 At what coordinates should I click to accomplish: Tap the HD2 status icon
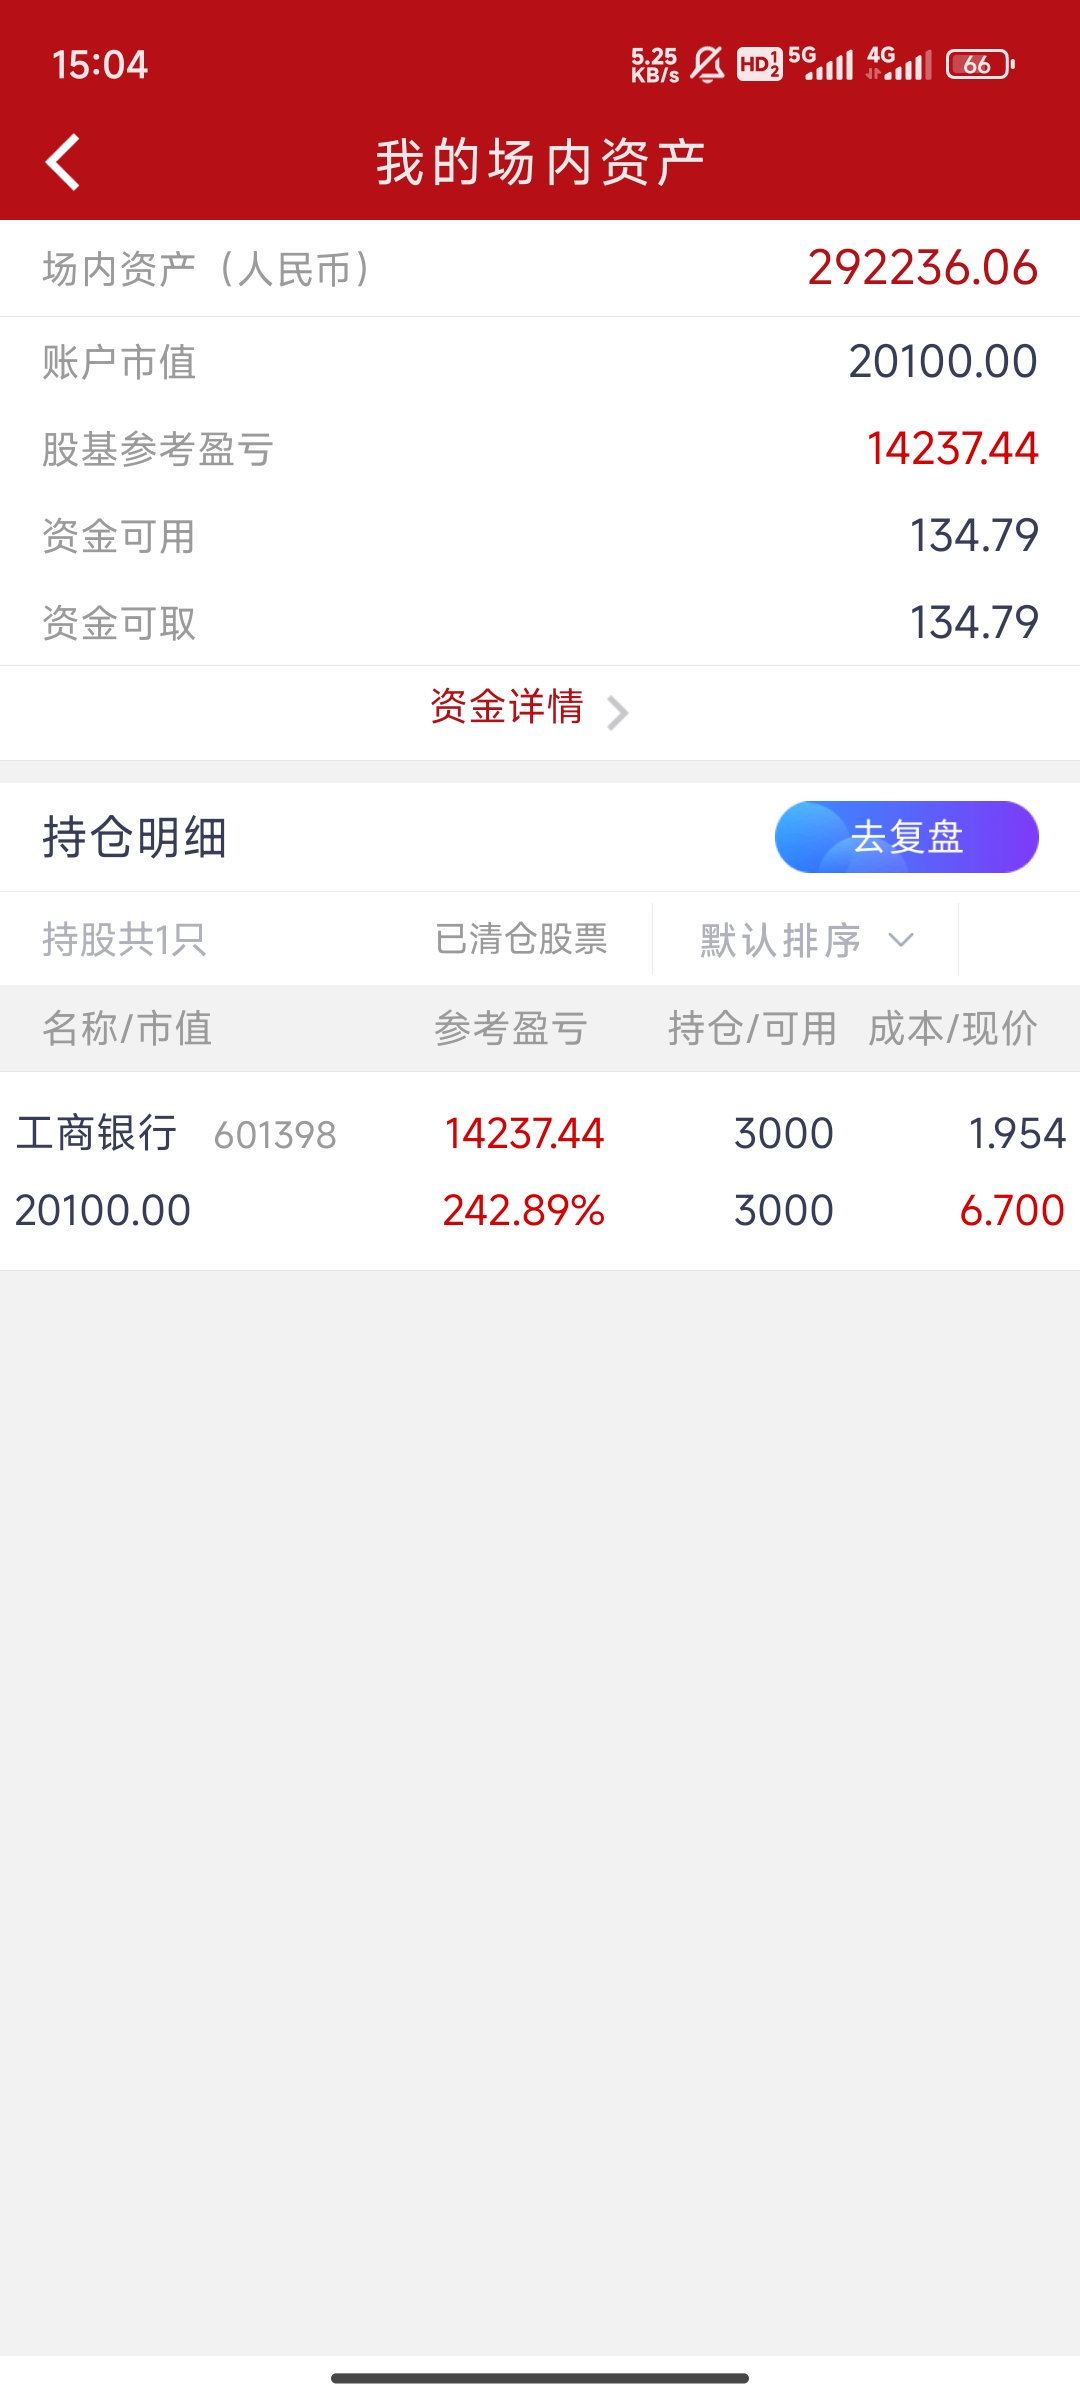(759, 65)
